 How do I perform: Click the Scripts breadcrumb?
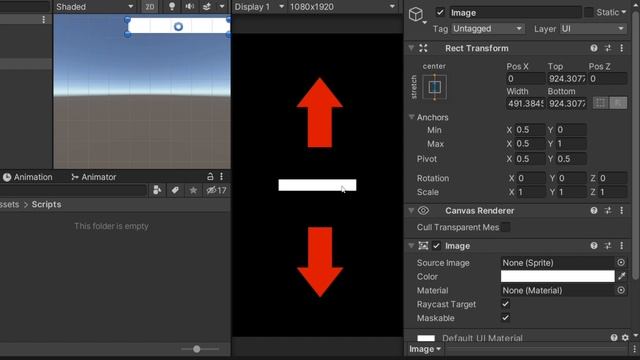[x=47, y=204]
